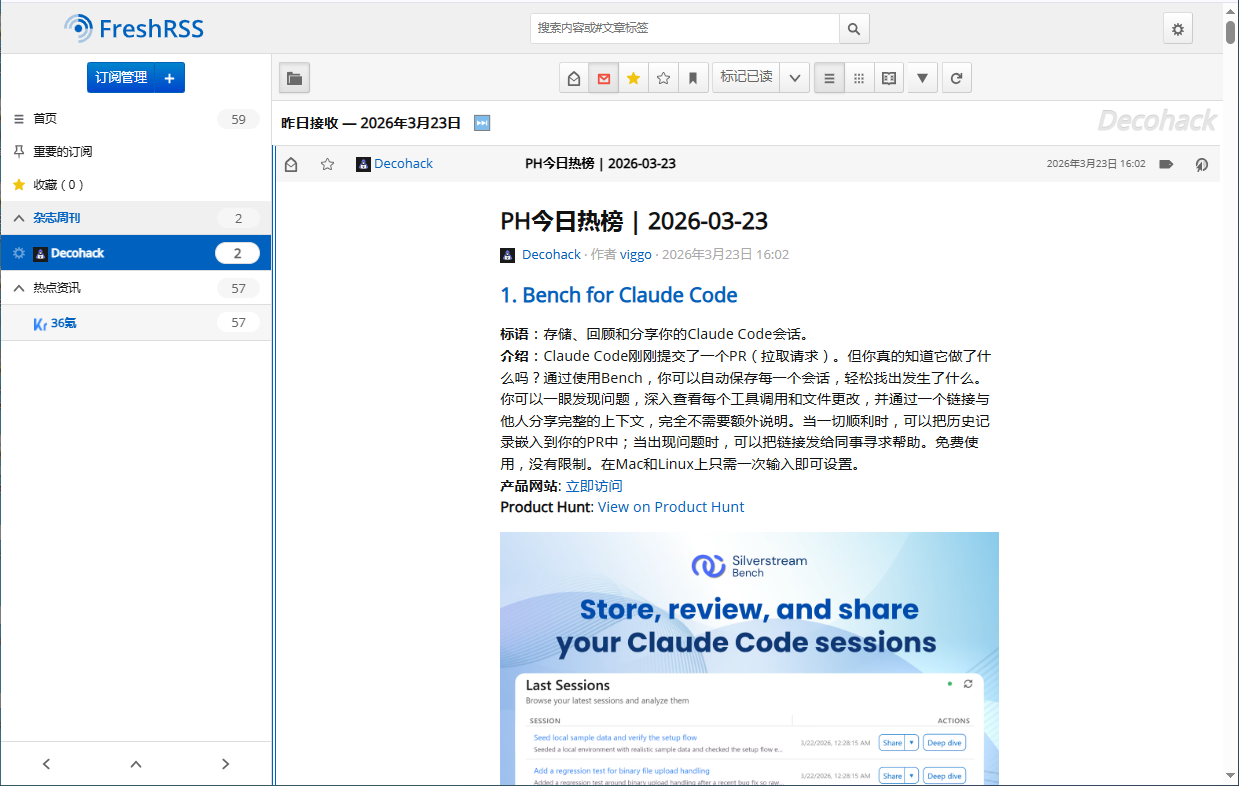Open the 标记已读 dropdown arrow
Image resolution: width=1239 pixels, height=786 pixels.
tap(794, 78)
